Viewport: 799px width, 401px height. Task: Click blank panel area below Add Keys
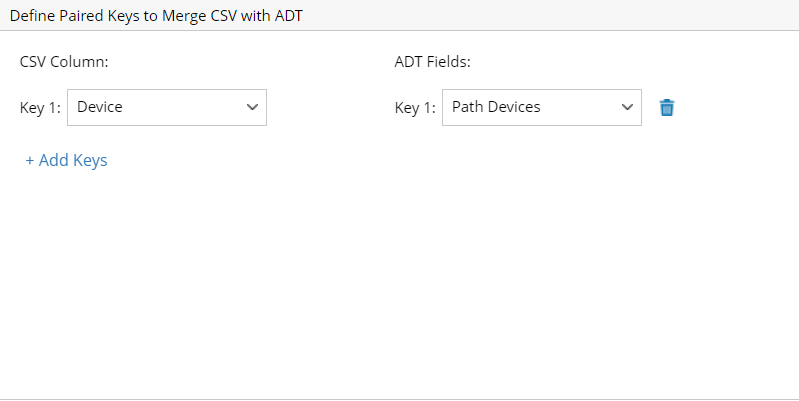[200, 280]
